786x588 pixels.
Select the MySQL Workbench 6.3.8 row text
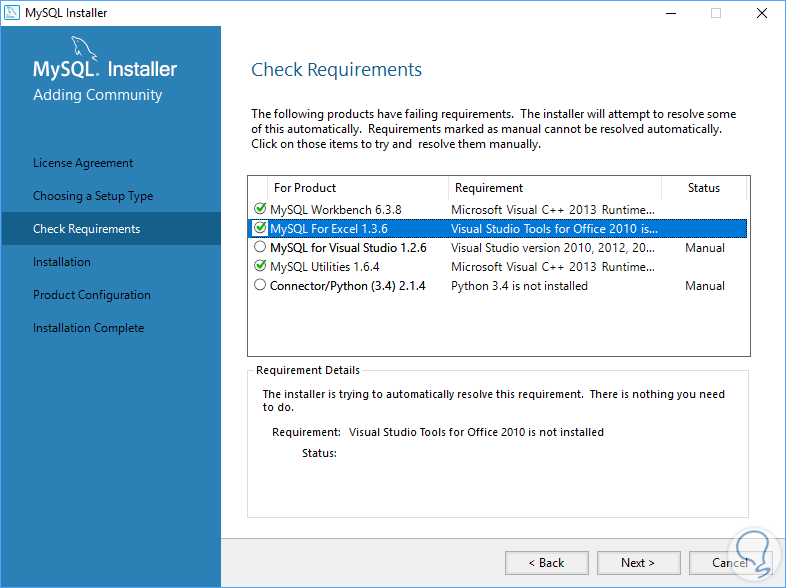point(335,210)
